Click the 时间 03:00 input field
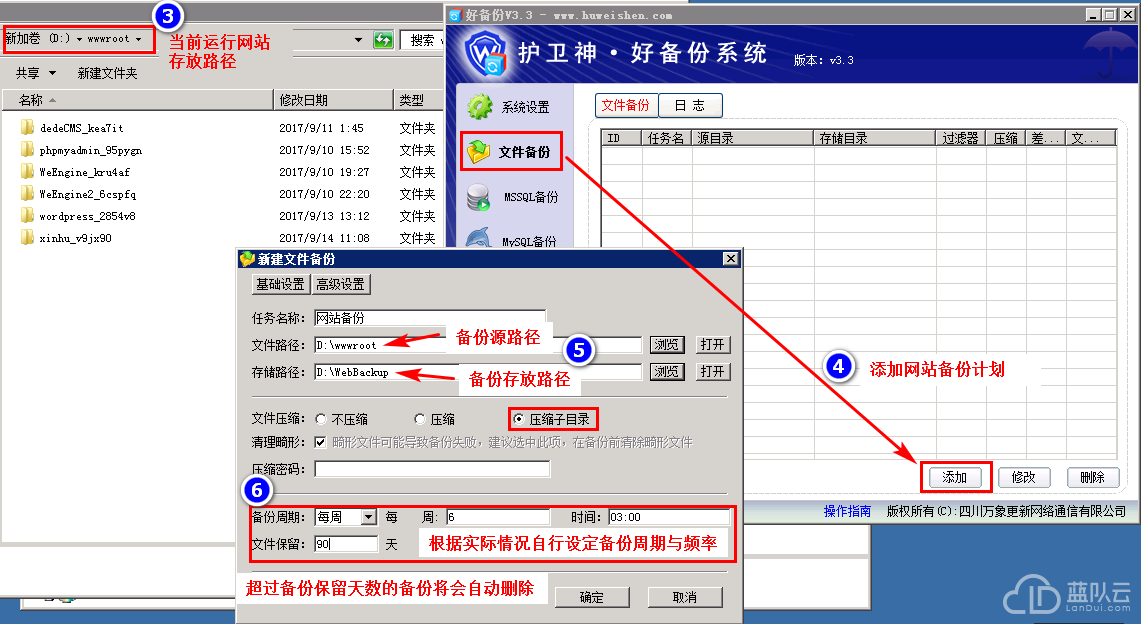1141x624 pixels. 669,517
